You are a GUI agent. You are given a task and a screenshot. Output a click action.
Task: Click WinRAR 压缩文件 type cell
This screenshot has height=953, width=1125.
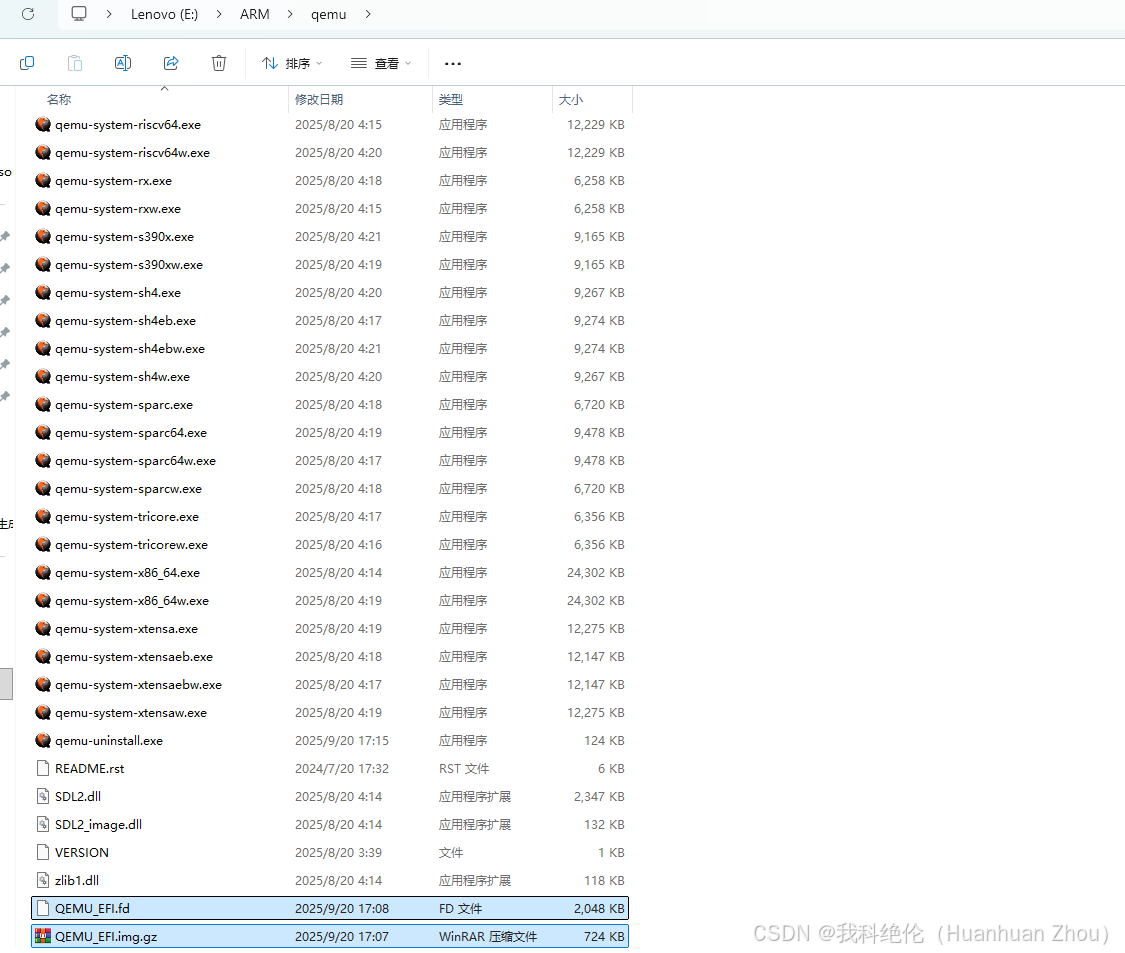(x=487, y=936)
